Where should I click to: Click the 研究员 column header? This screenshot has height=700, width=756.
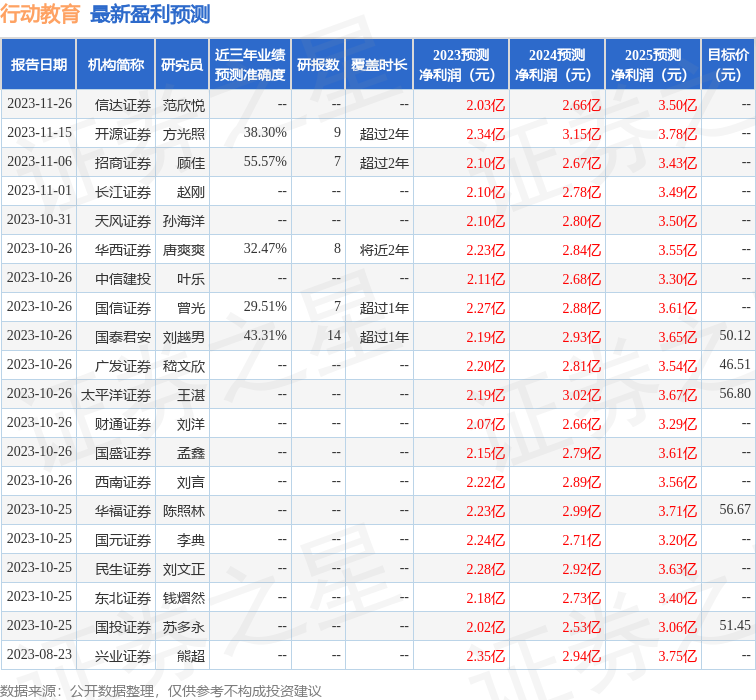(182, 65)
